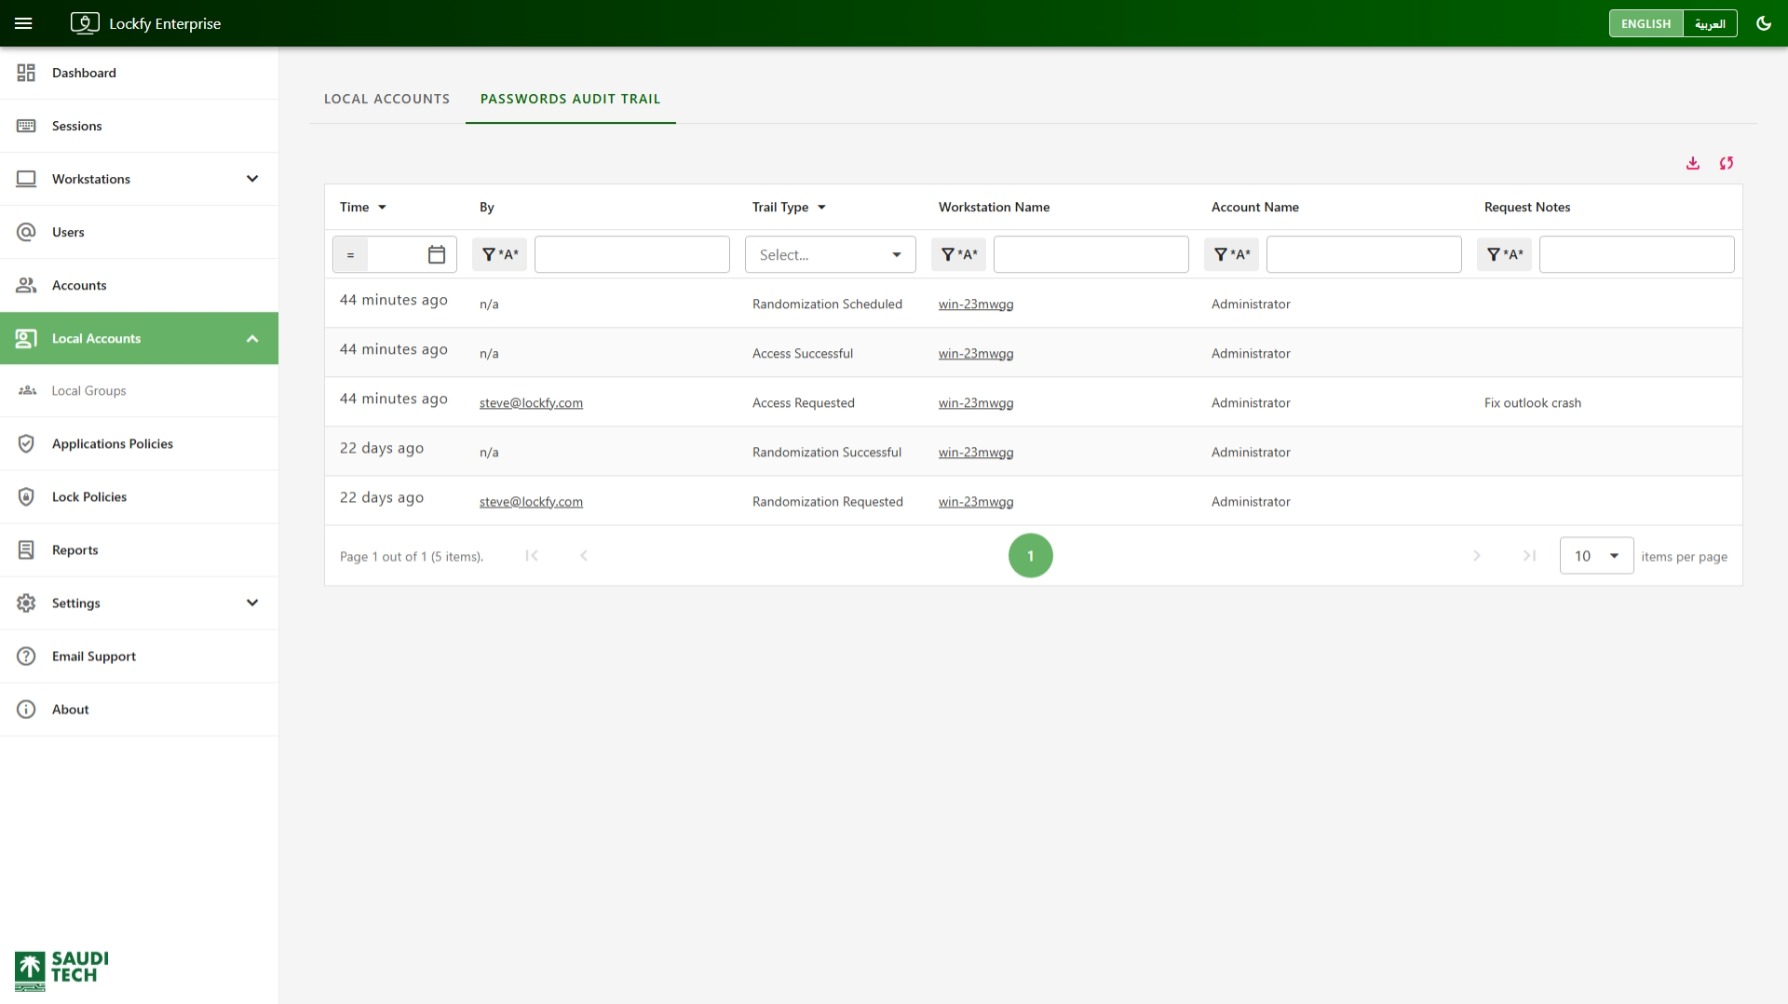Open win-23mwgg in Access Successful row
The width and height of the screenshot is (1788, 1004).
pos(976,354)
